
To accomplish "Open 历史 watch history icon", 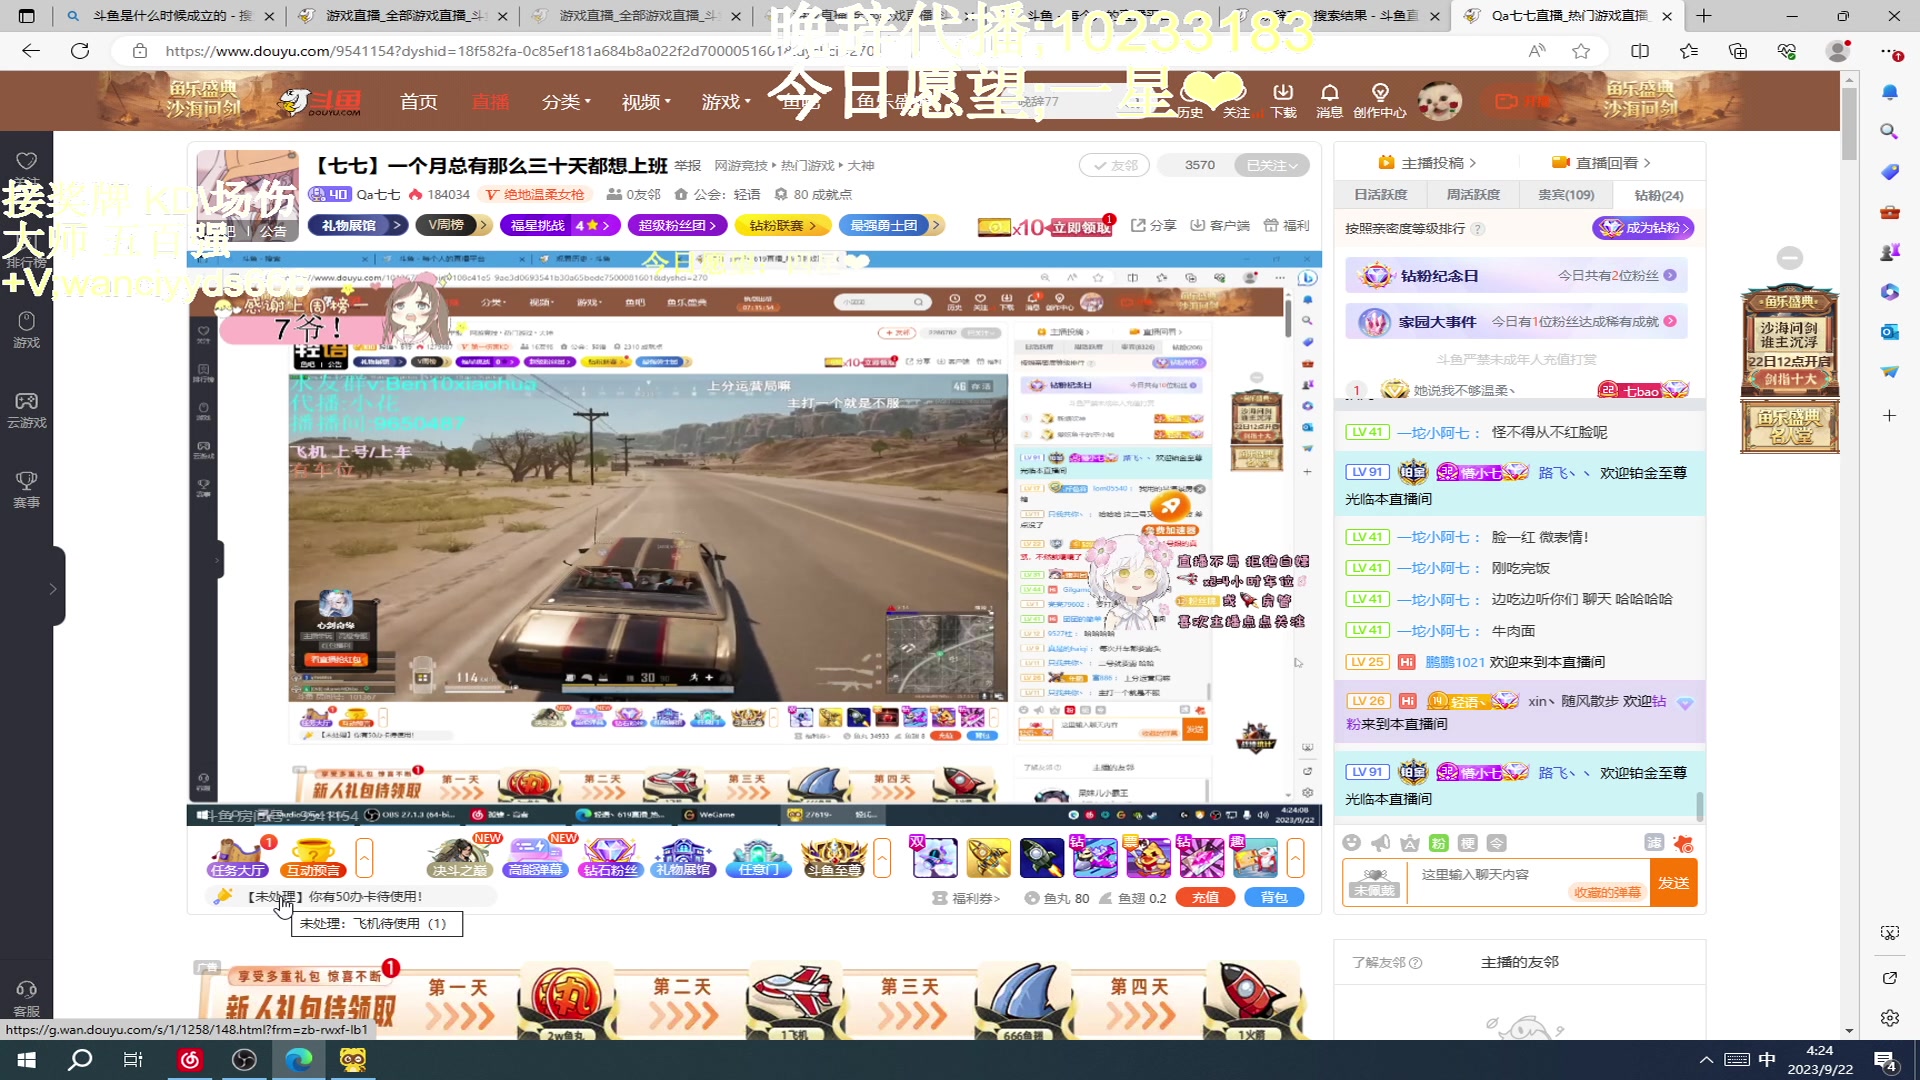I will 1190,101.
